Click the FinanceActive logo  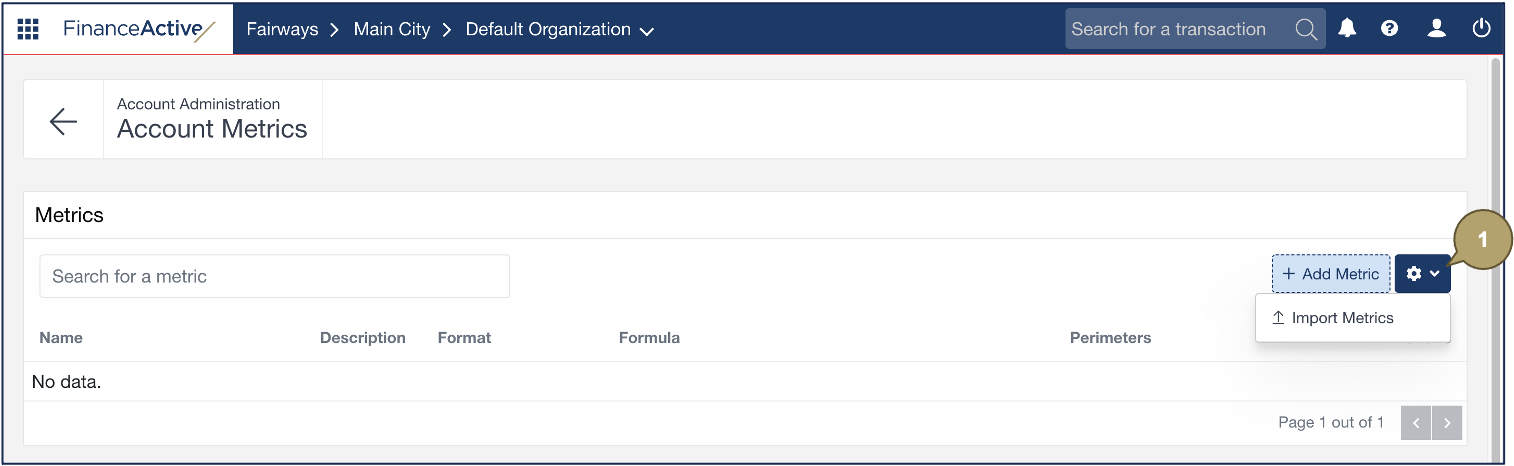click(x=139, y=29)
